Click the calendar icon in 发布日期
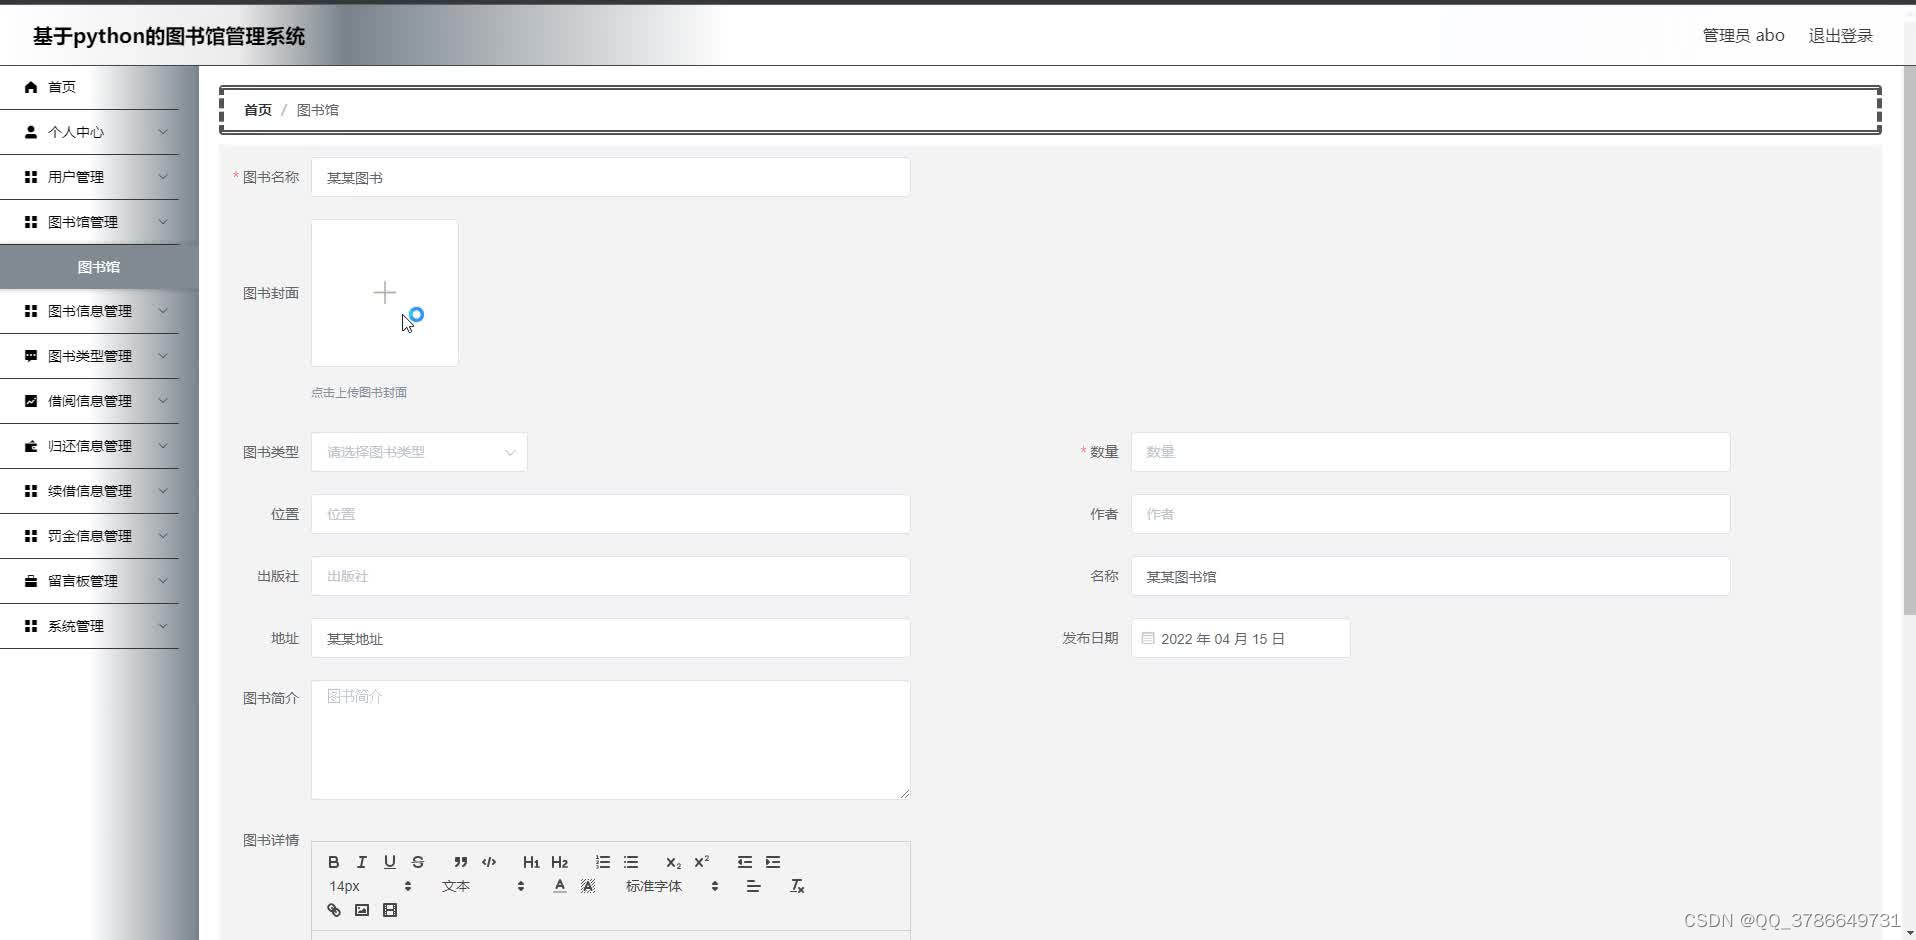The height and width of the screenshot is (940, 1916). [x=1148, y=638]
